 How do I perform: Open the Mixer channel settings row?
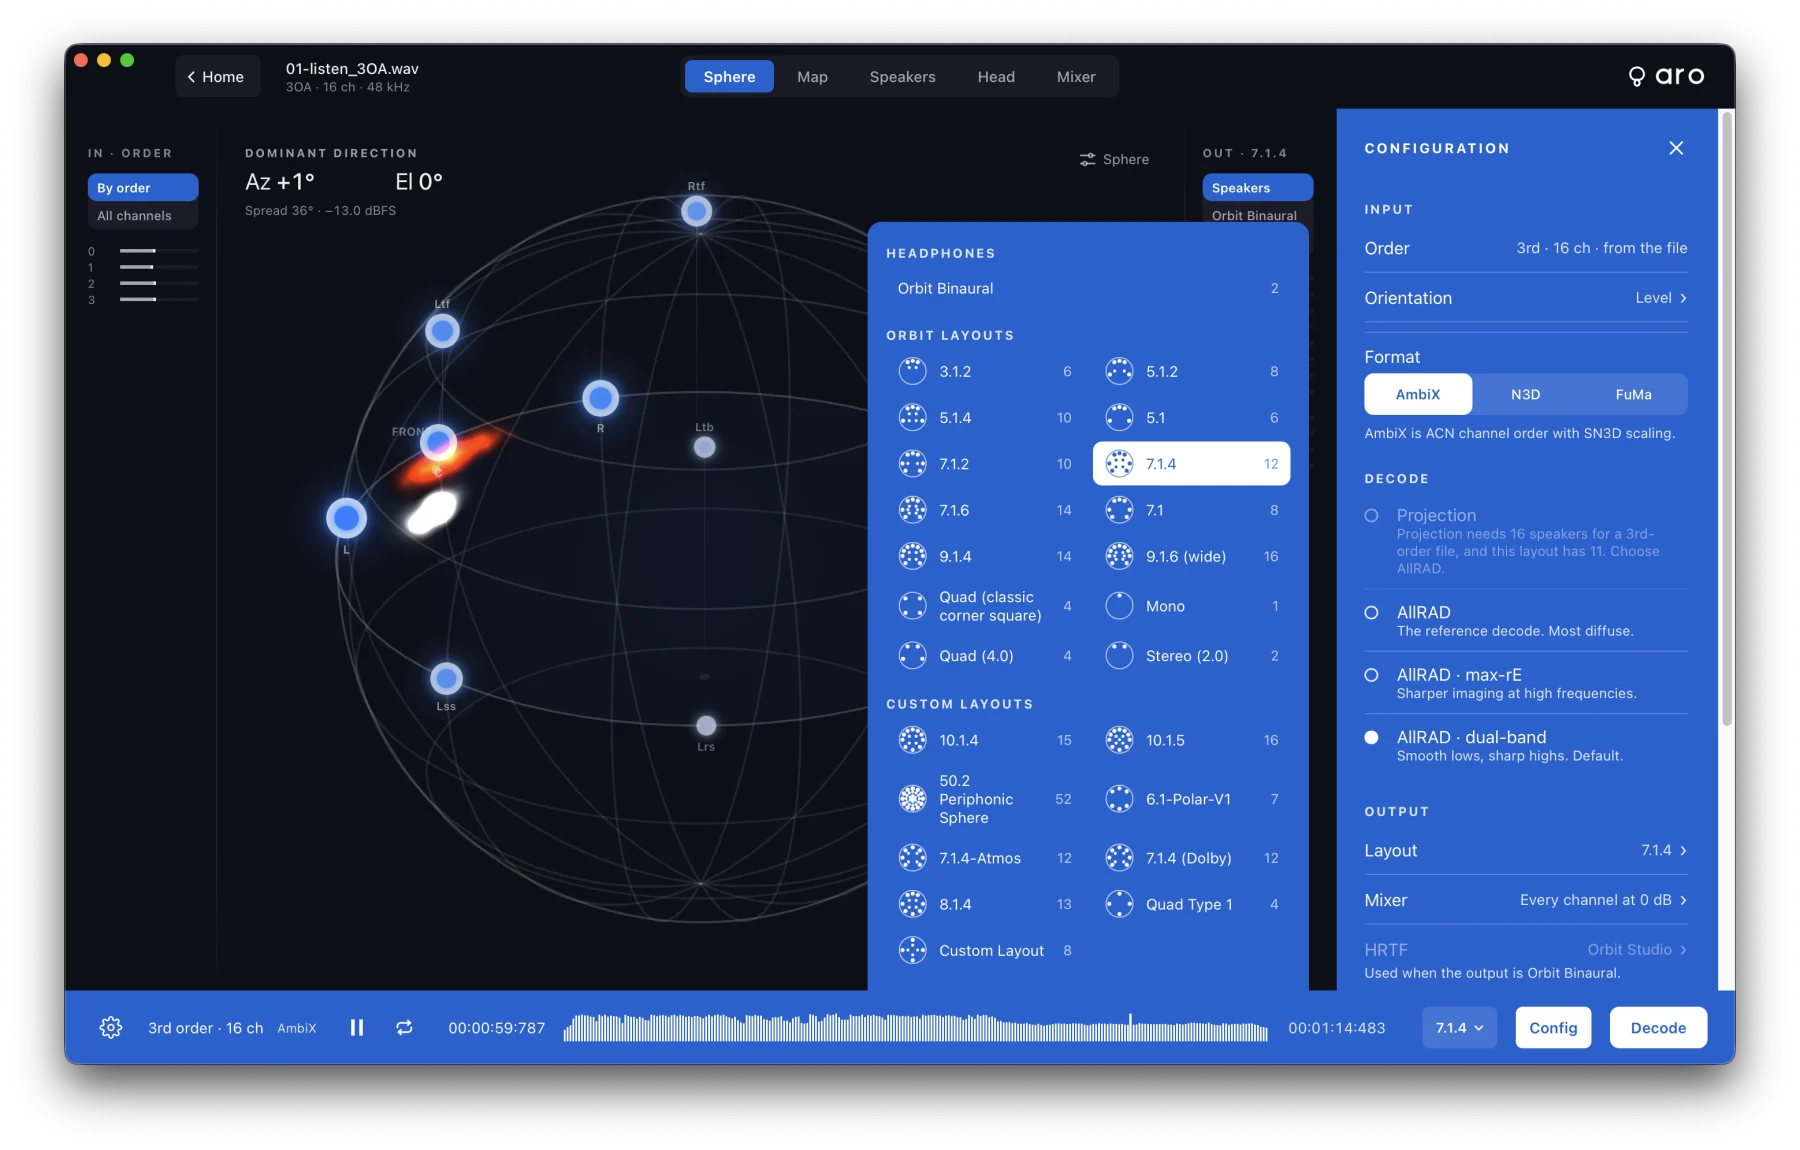(x=1525, y=900)
